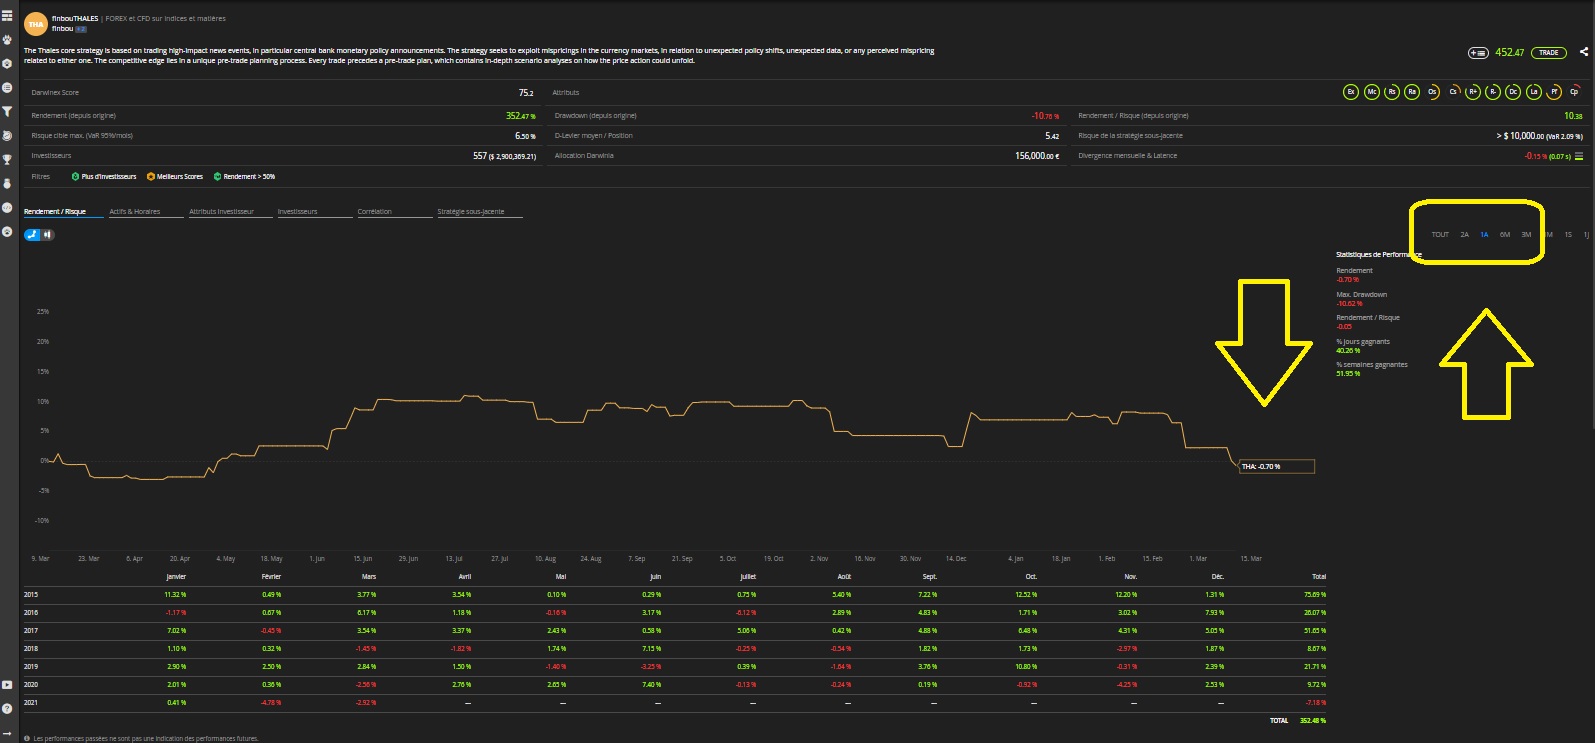Click the 2021 Février value -4.78 %
The height and width of the screenshot is (743, 1595).
tap(270, 703)
